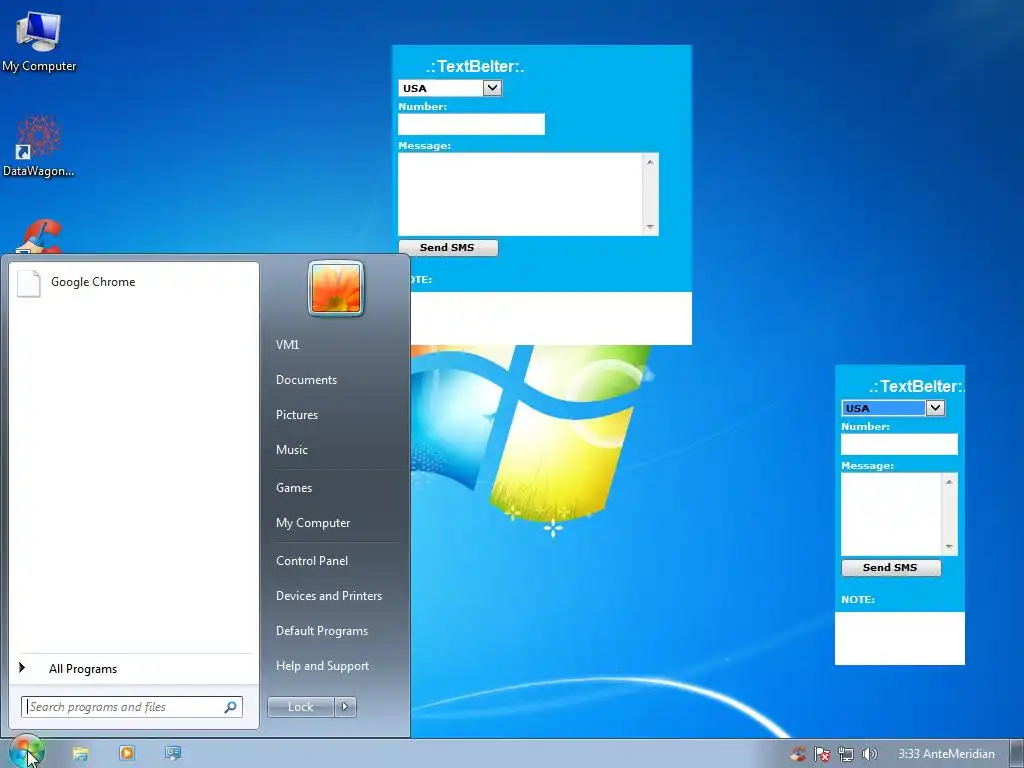Click the user account flower picture
The image size is (1024, 768).
(336, 288)
